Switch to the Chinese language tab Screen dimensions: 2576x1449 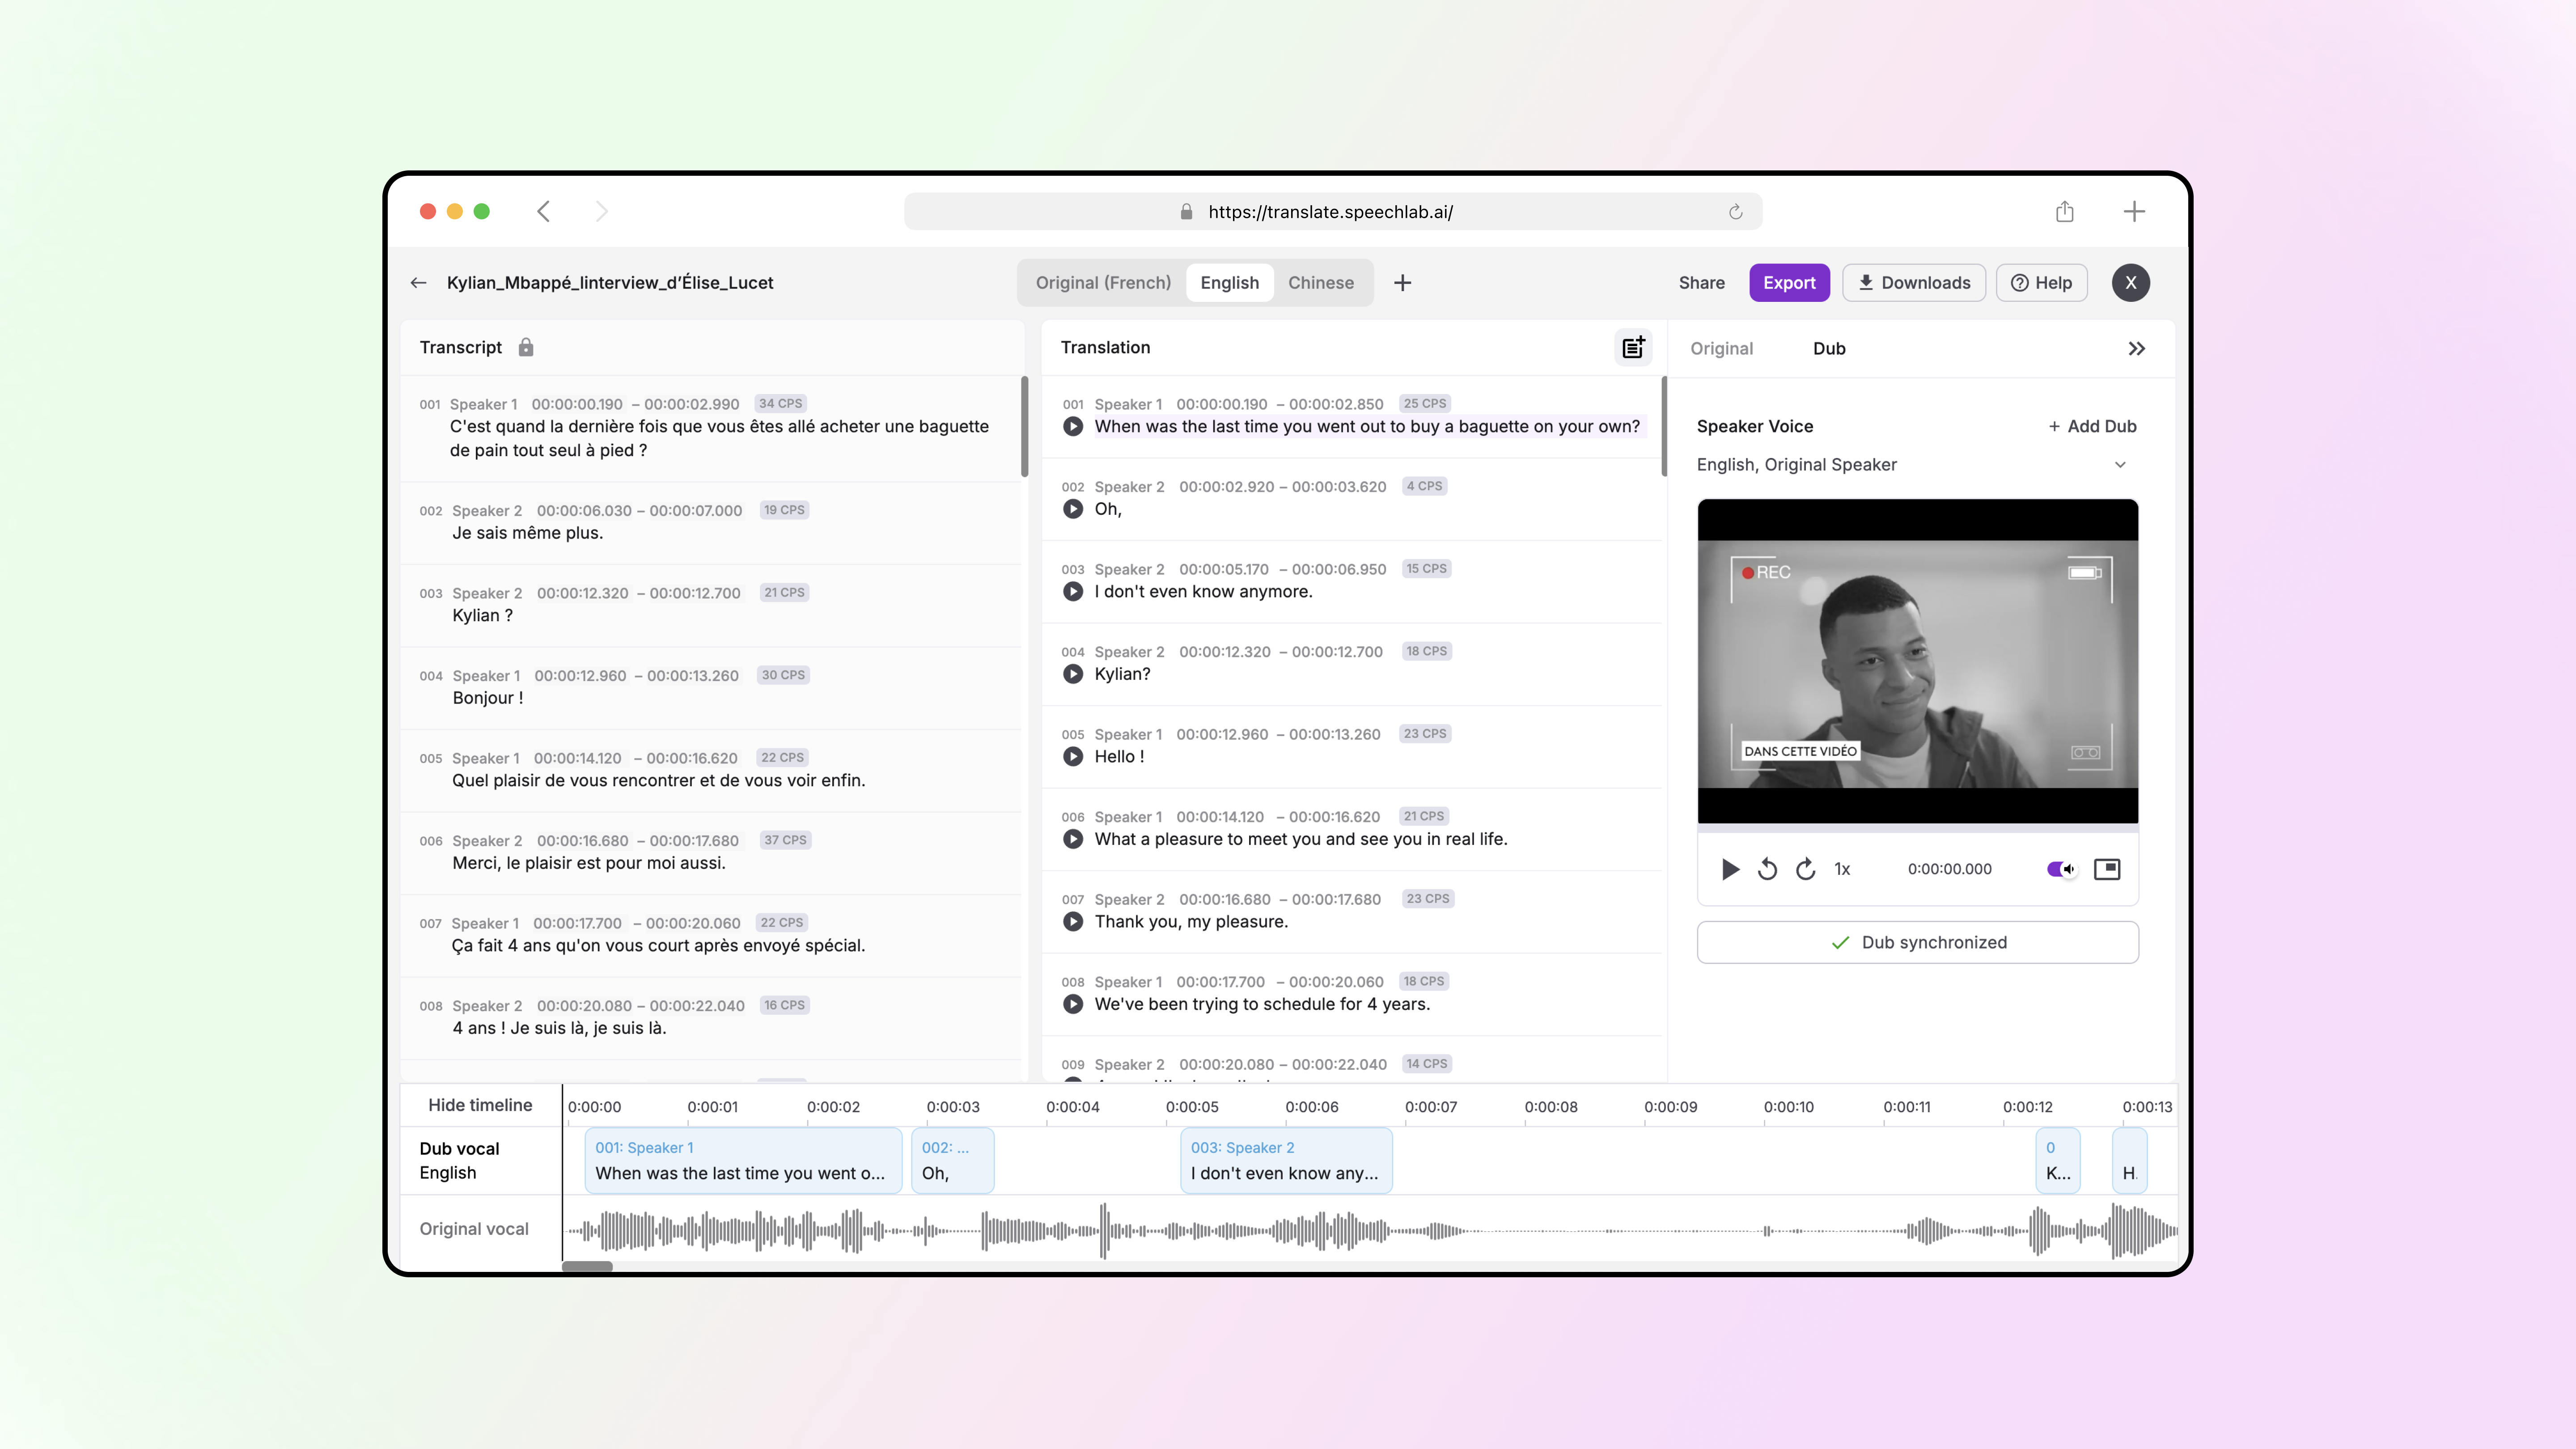point(1320,283)
